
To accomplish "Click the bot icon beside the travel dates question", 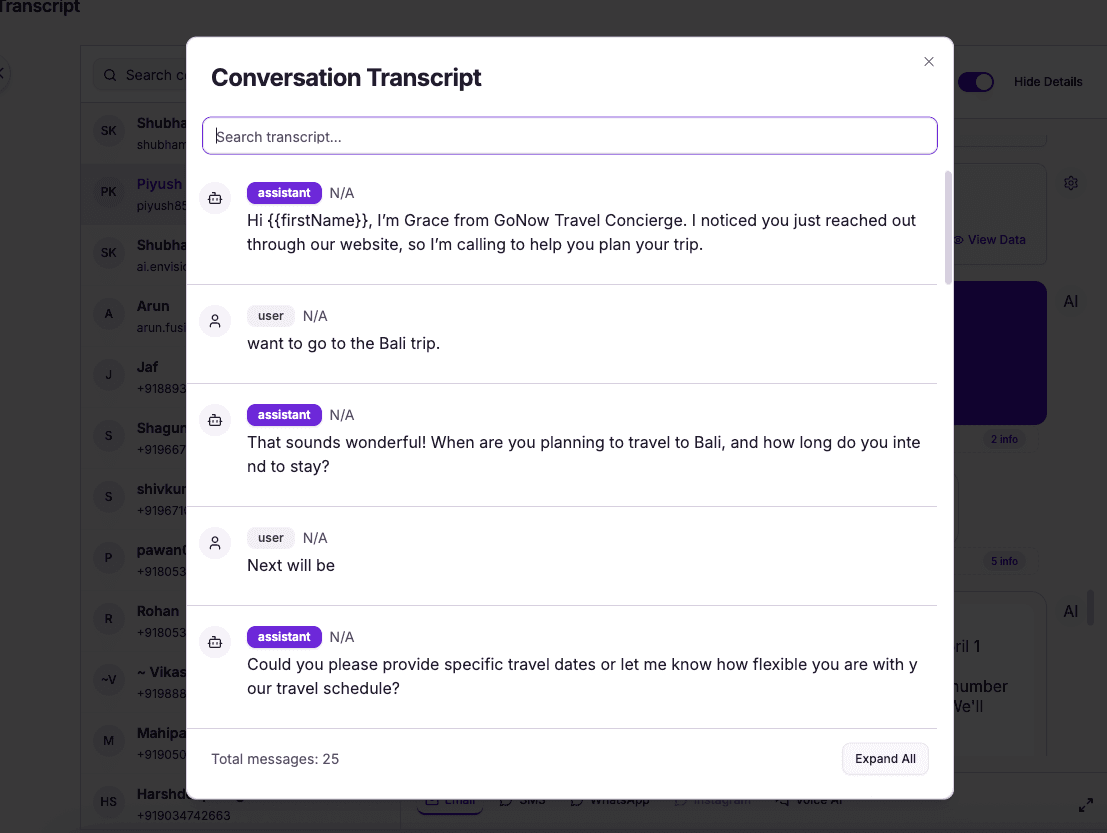I will click(215, 642).
